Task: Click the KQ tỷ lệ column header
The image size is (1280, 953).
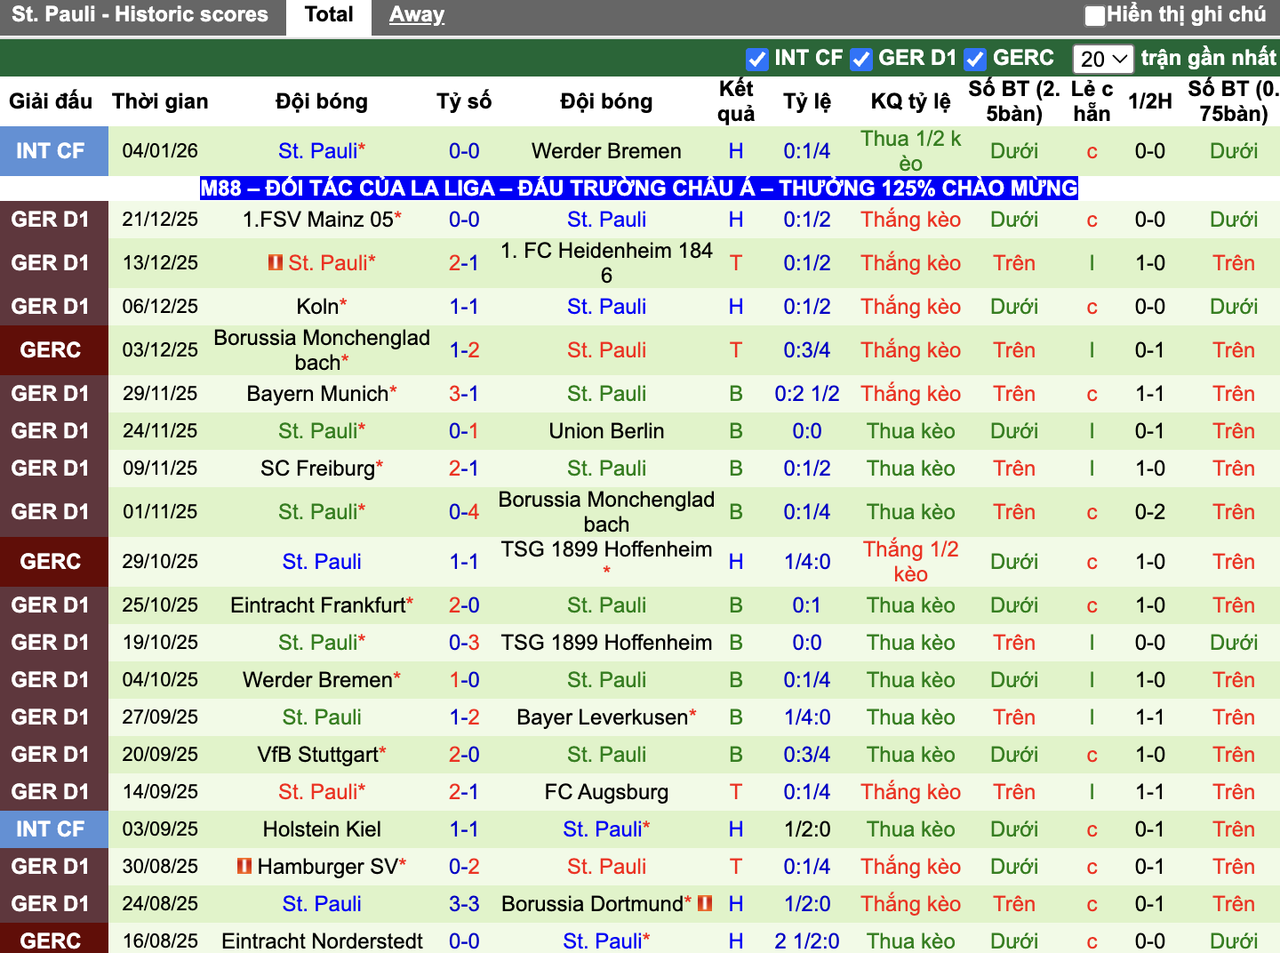Action: (x=911, y=101)
